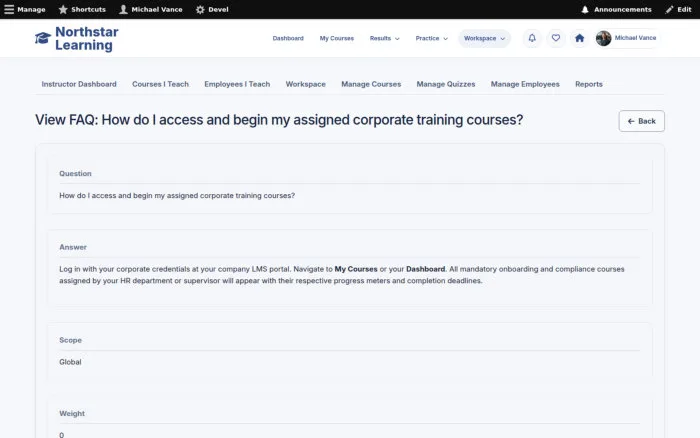
Task: Click the Announcements bell in admin bar
Action: pyautogui.click(x=585, y=9)
